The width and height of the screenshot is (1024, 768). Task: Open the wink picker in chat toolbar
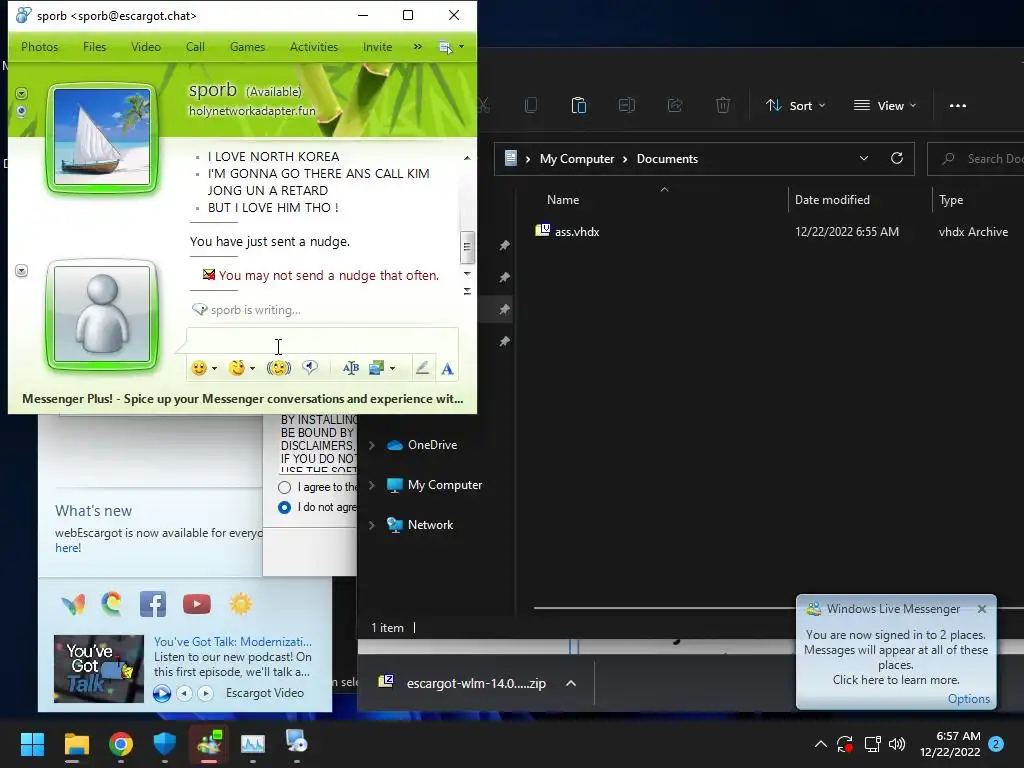pyautogui.click(x=236, y=368)
